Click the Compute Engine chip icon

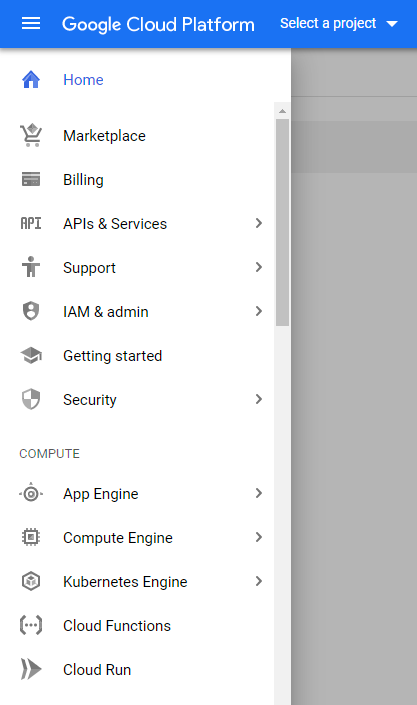31,537
